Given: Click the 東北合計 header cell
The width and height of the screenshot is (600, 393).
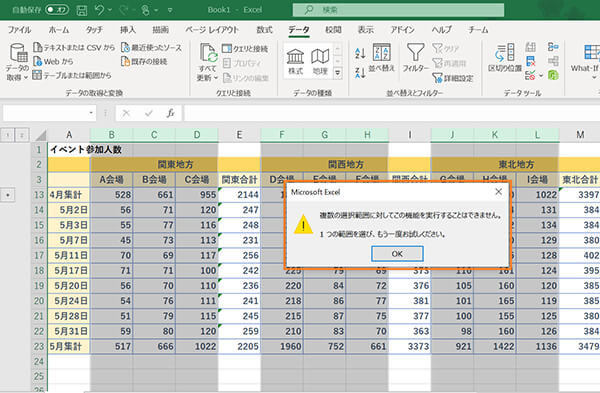Looking at the screenshot, I should point(580,179).
